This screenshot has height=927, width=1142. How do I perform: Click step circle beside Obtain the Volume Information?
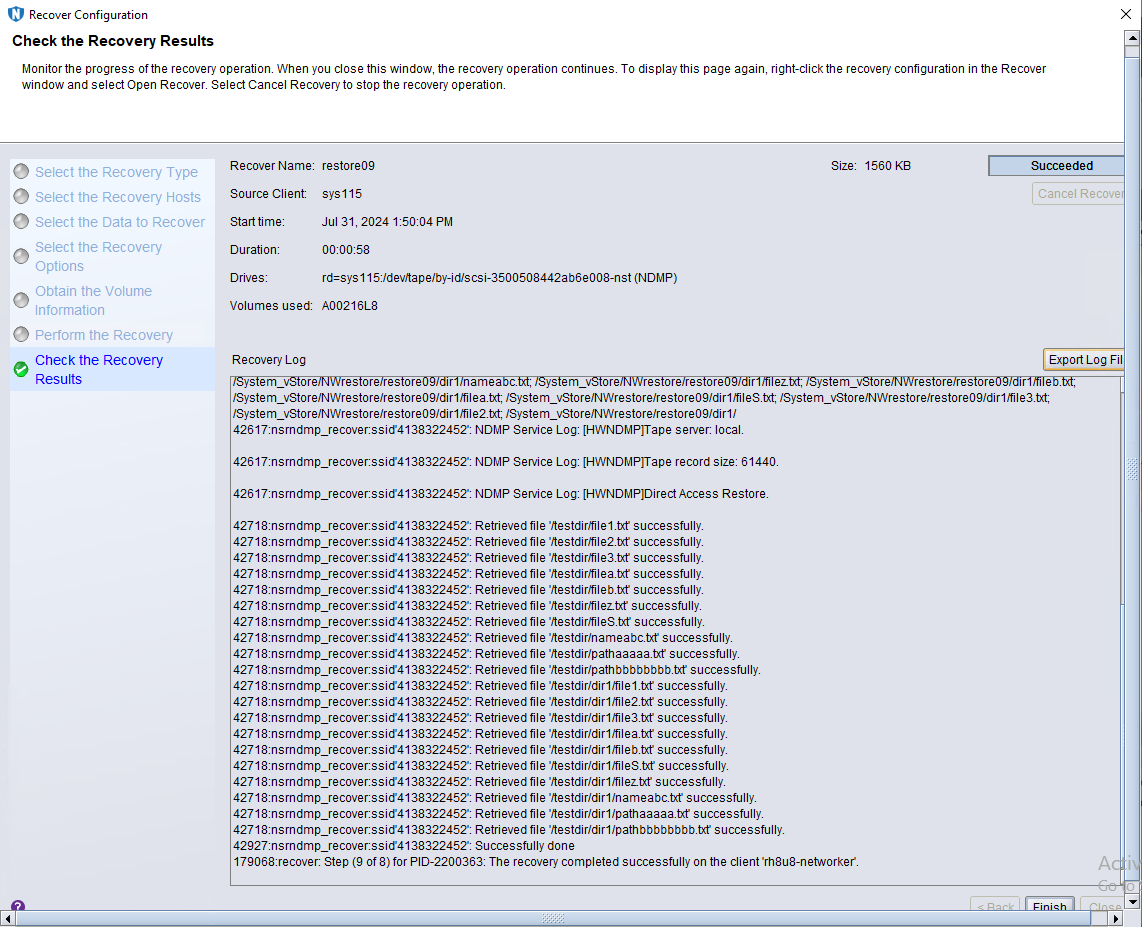[21, 300]
